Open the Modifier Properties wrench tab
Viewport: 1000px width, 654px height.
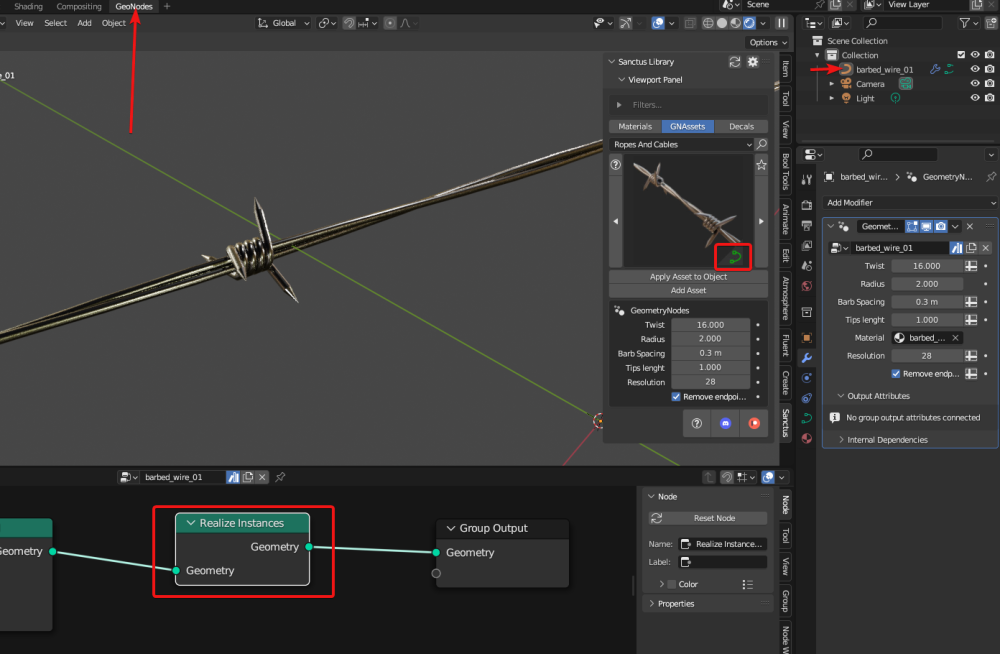coord(807,356)
